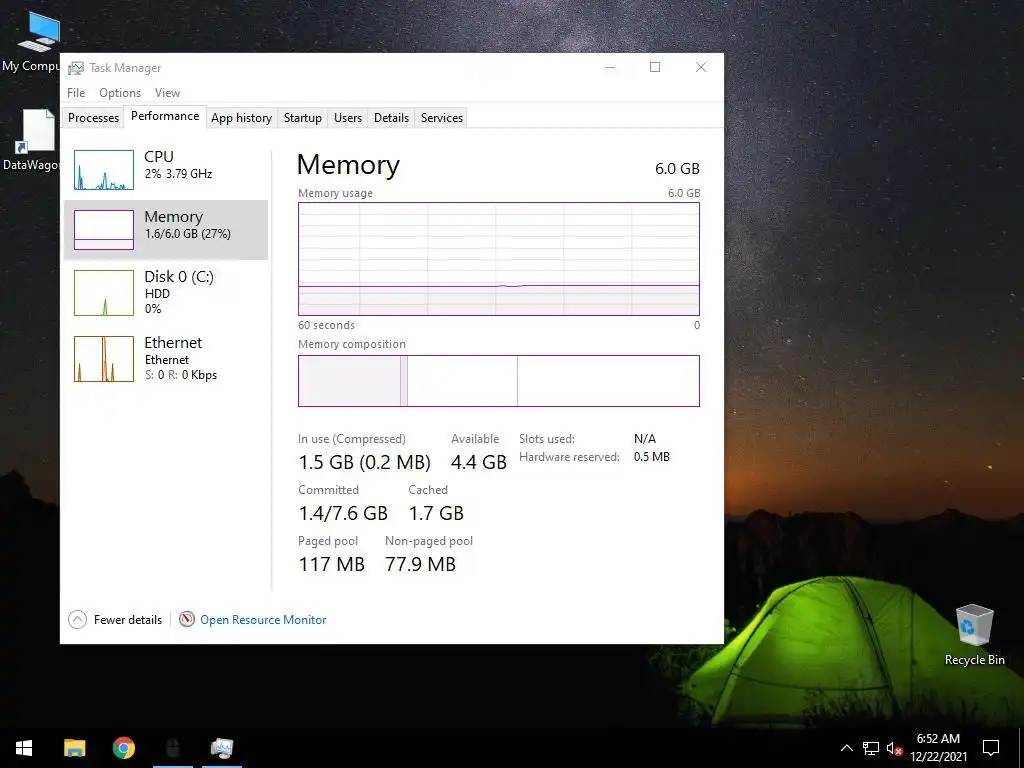
Task: Open the My Computer desktop icon
Action: tap(38, 33)
